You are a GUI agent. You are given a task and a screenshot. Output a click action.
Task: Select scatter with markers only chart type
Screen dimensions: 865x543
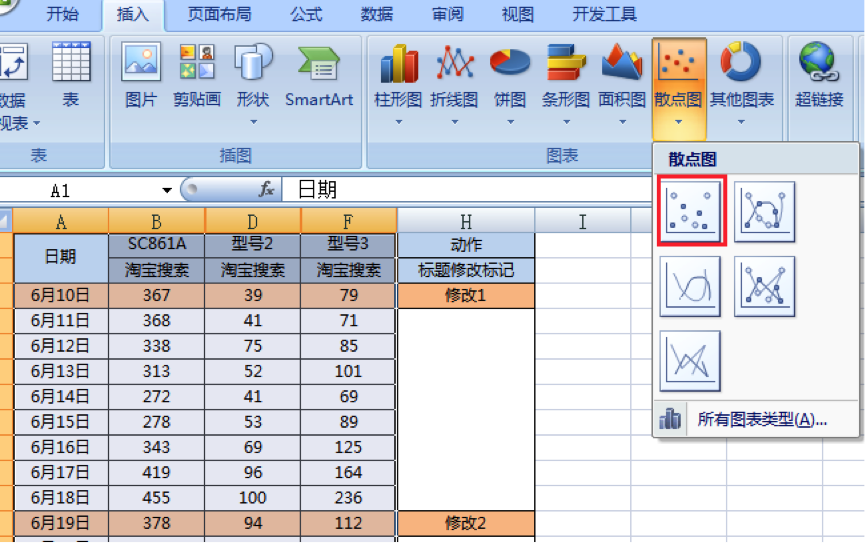(690, 211)
